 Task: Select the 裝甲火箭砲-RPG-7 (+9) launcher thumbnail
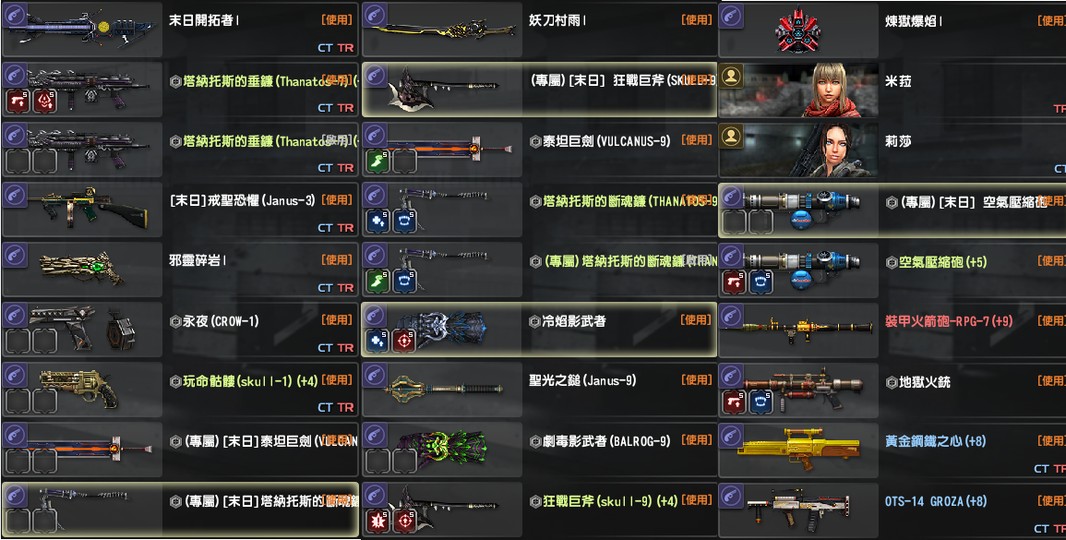coord(799,330)
